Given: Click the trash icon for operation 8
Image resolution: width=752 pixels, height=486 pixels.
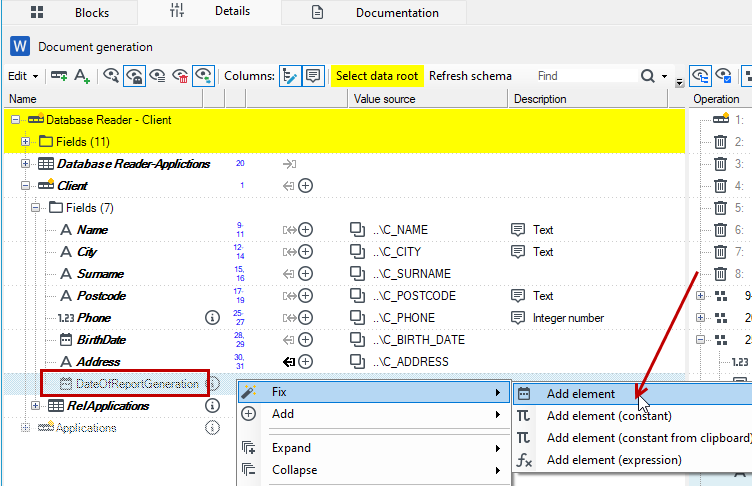Looking at the screenshot, I should click(720, 274).
